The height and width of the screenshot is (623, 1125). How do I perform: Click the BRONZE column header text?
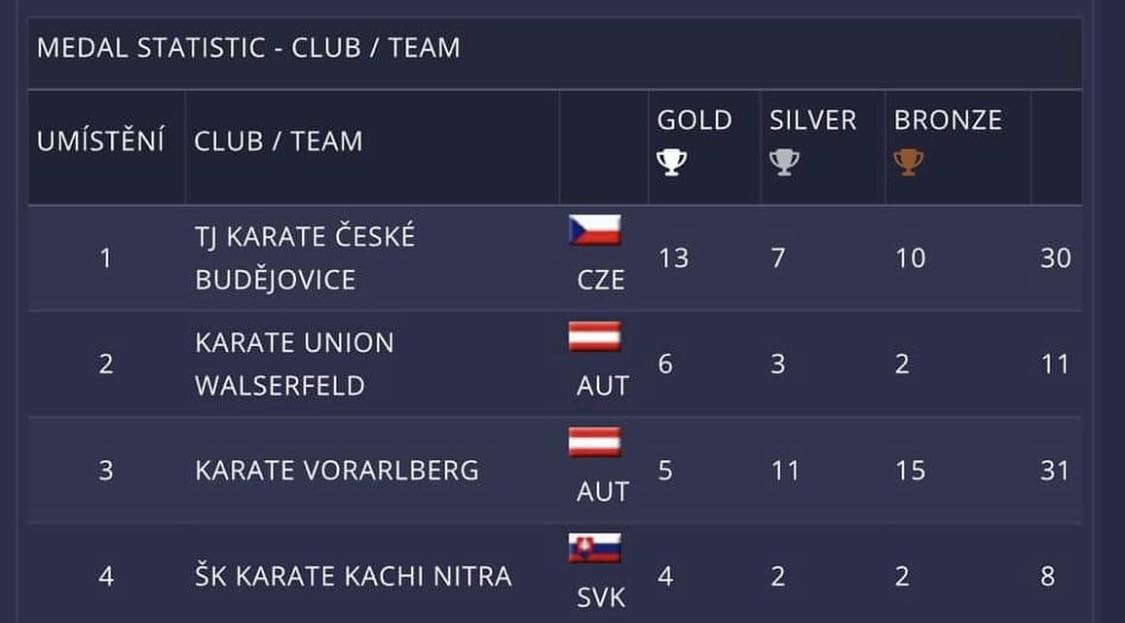[x=947, y=121]
